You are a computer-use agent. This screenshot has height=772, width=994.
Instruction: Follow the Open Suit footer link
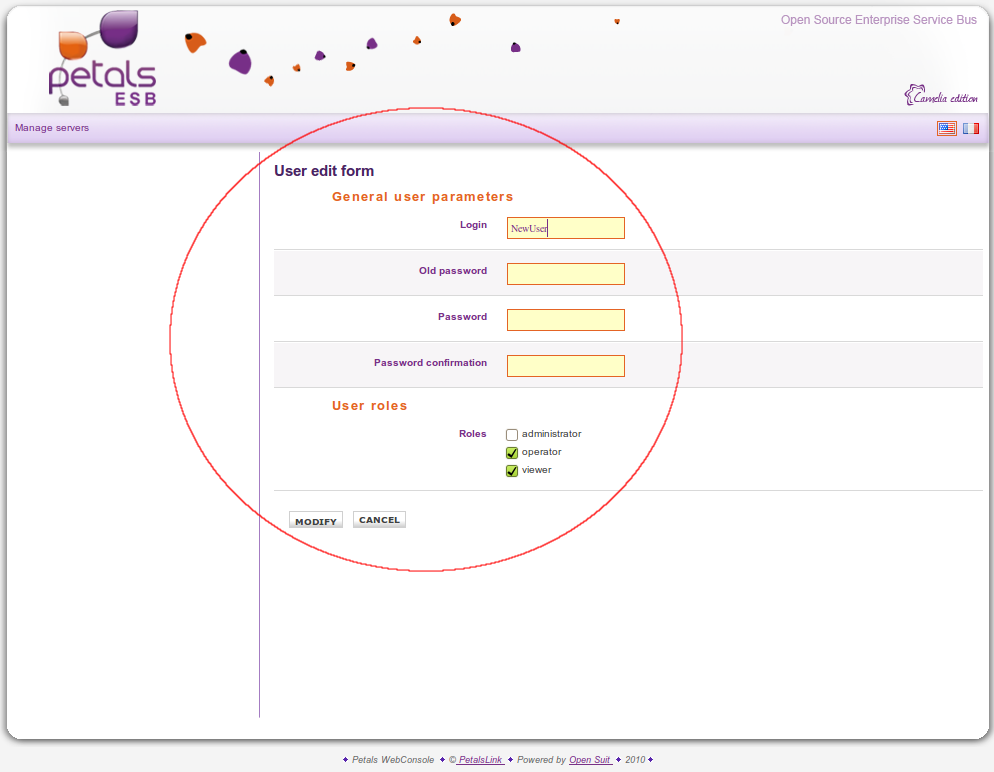point(590,760)
